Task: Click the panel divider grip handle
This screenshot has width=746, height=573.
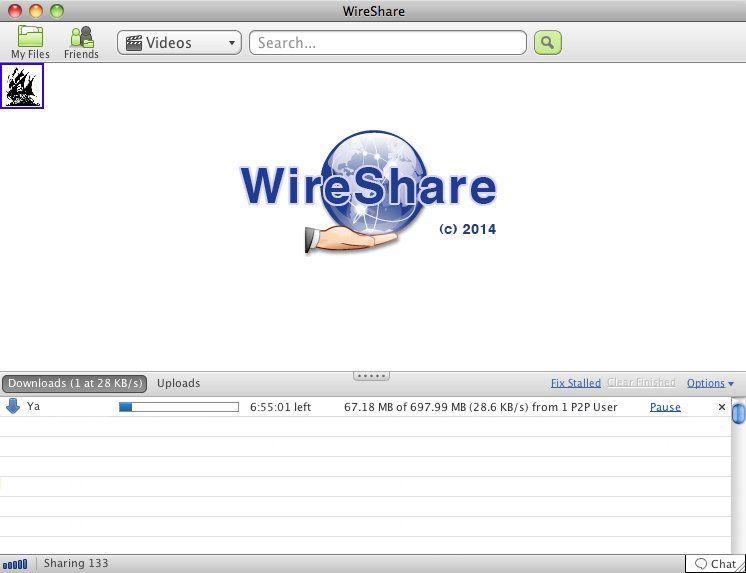Action: pyautogui.click(x=372, y=376)
